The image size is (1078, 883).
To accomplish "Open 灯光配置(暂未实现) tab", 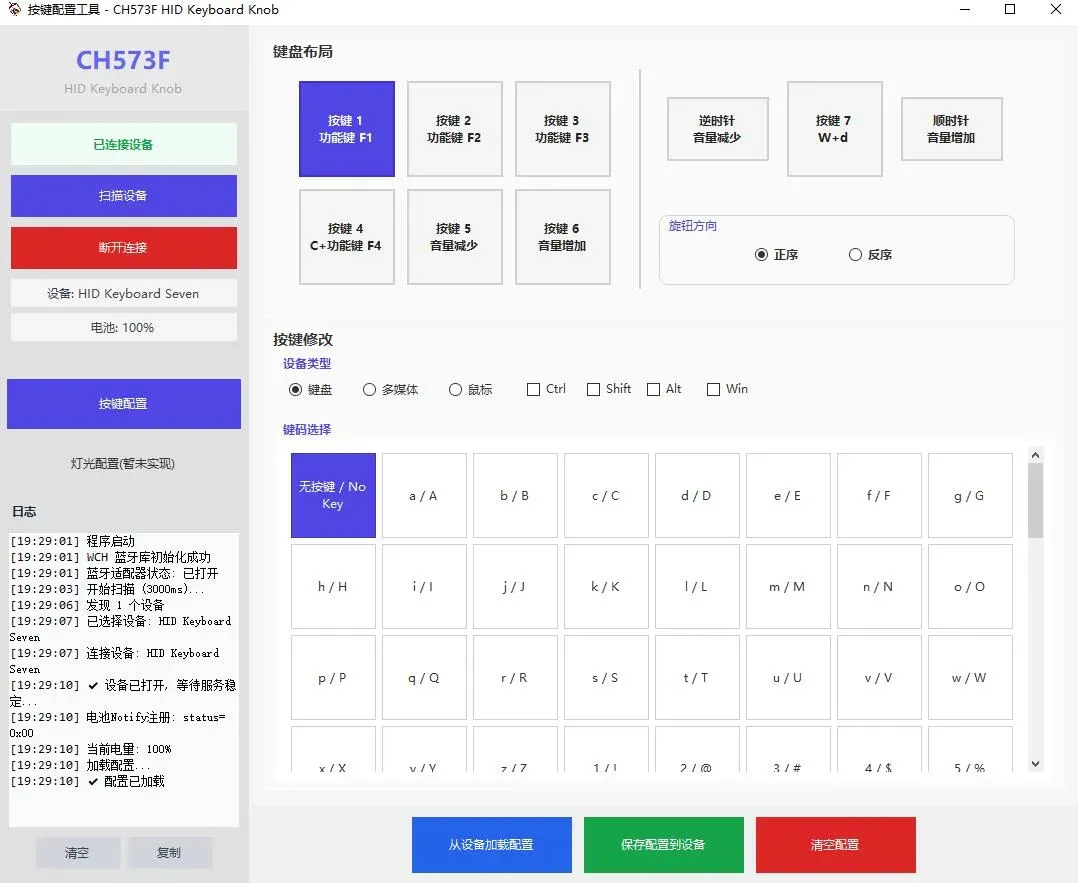I will [123, 464].
